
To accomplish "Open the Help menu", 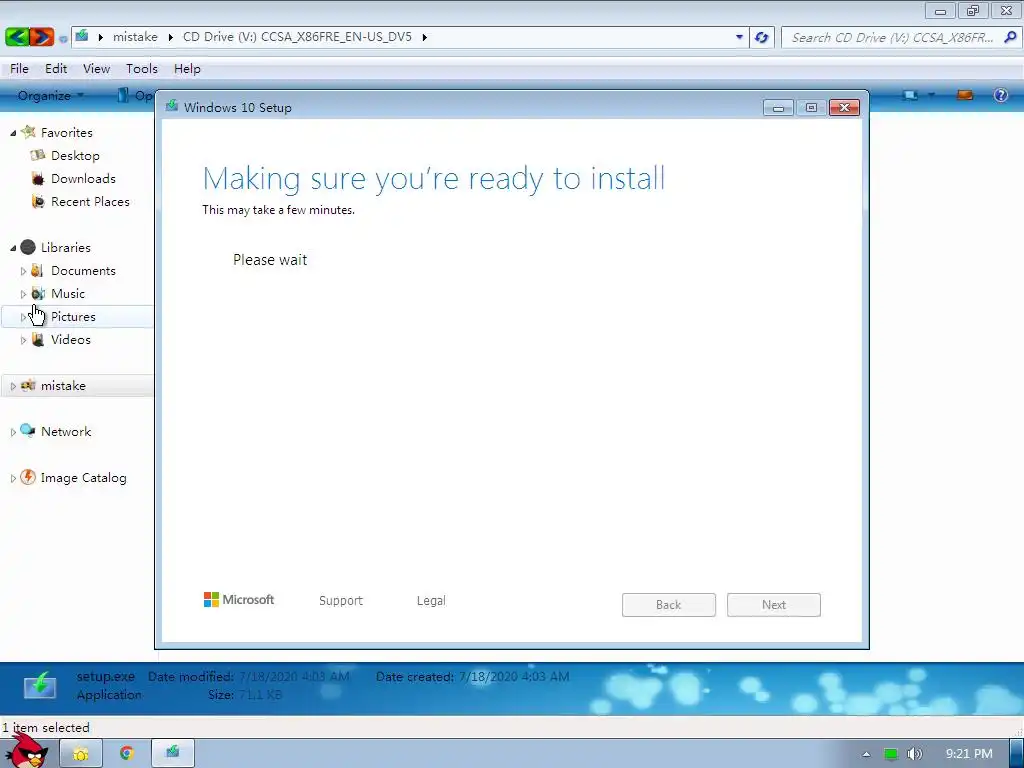I will point(187,69).
